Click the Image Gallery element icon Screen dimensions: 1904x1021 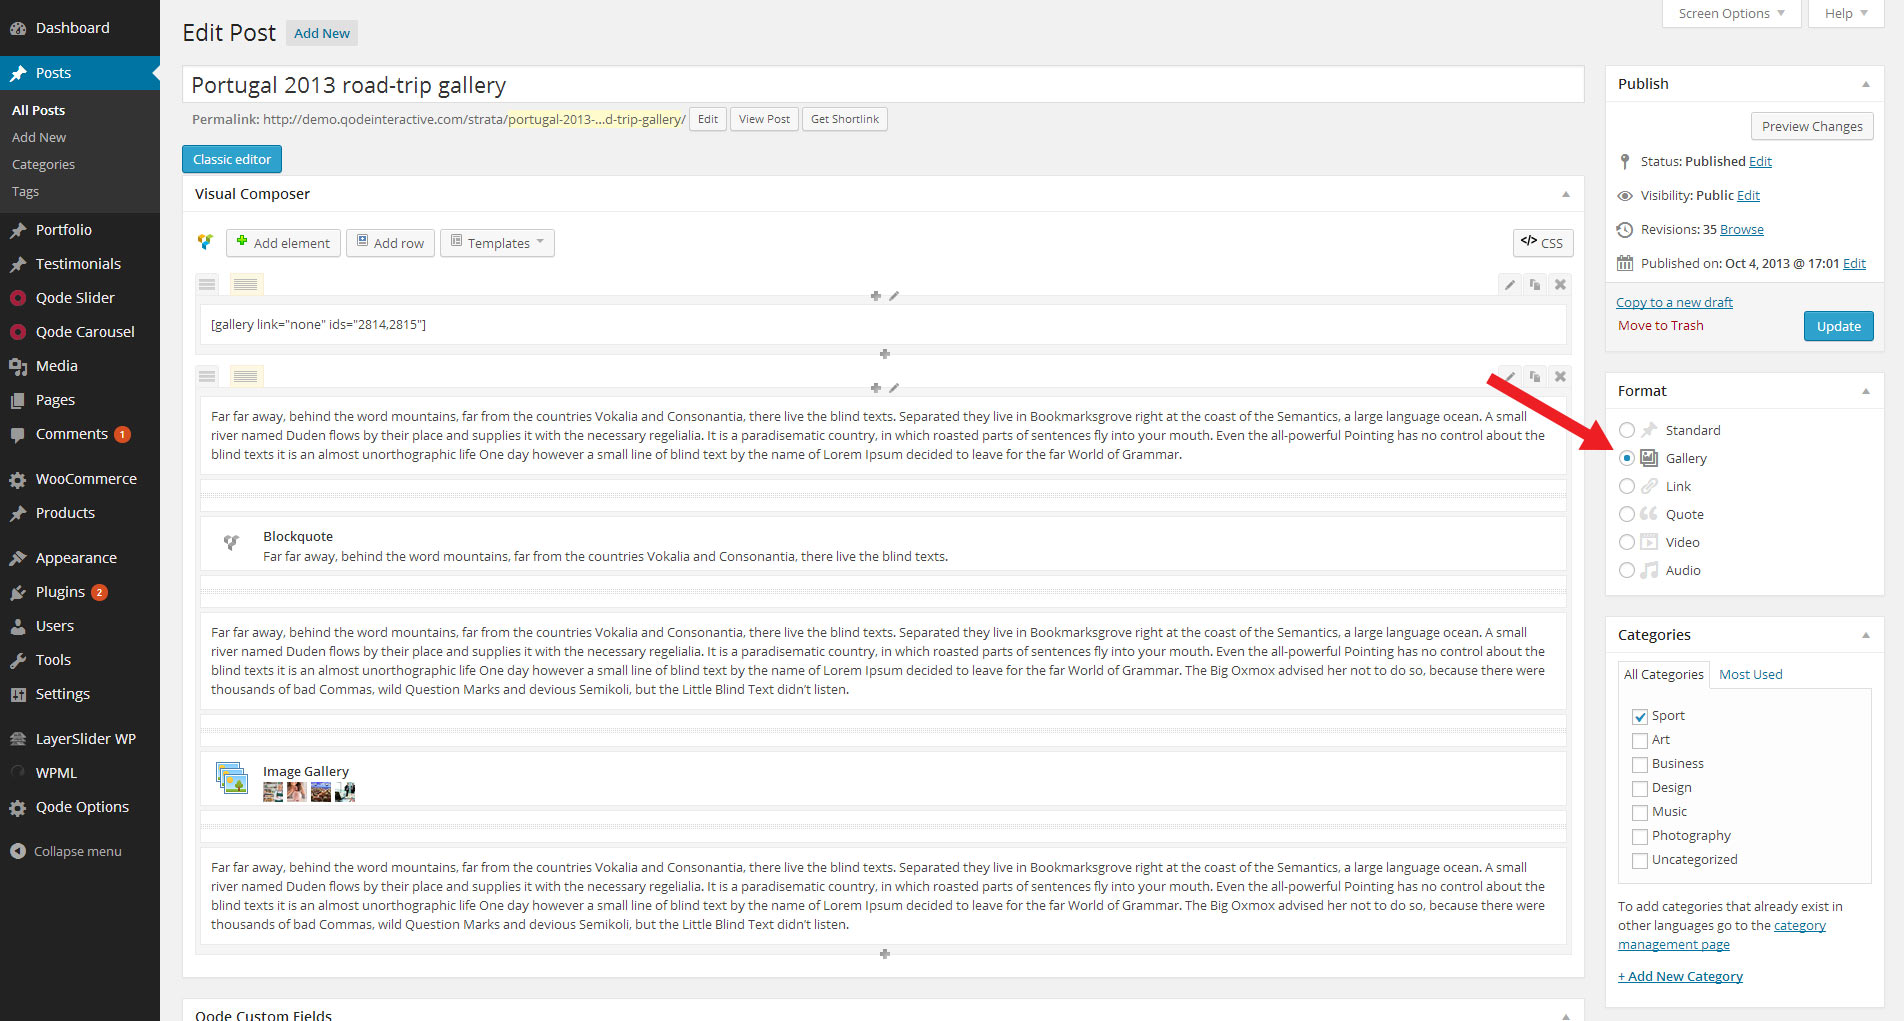[232, 778]
